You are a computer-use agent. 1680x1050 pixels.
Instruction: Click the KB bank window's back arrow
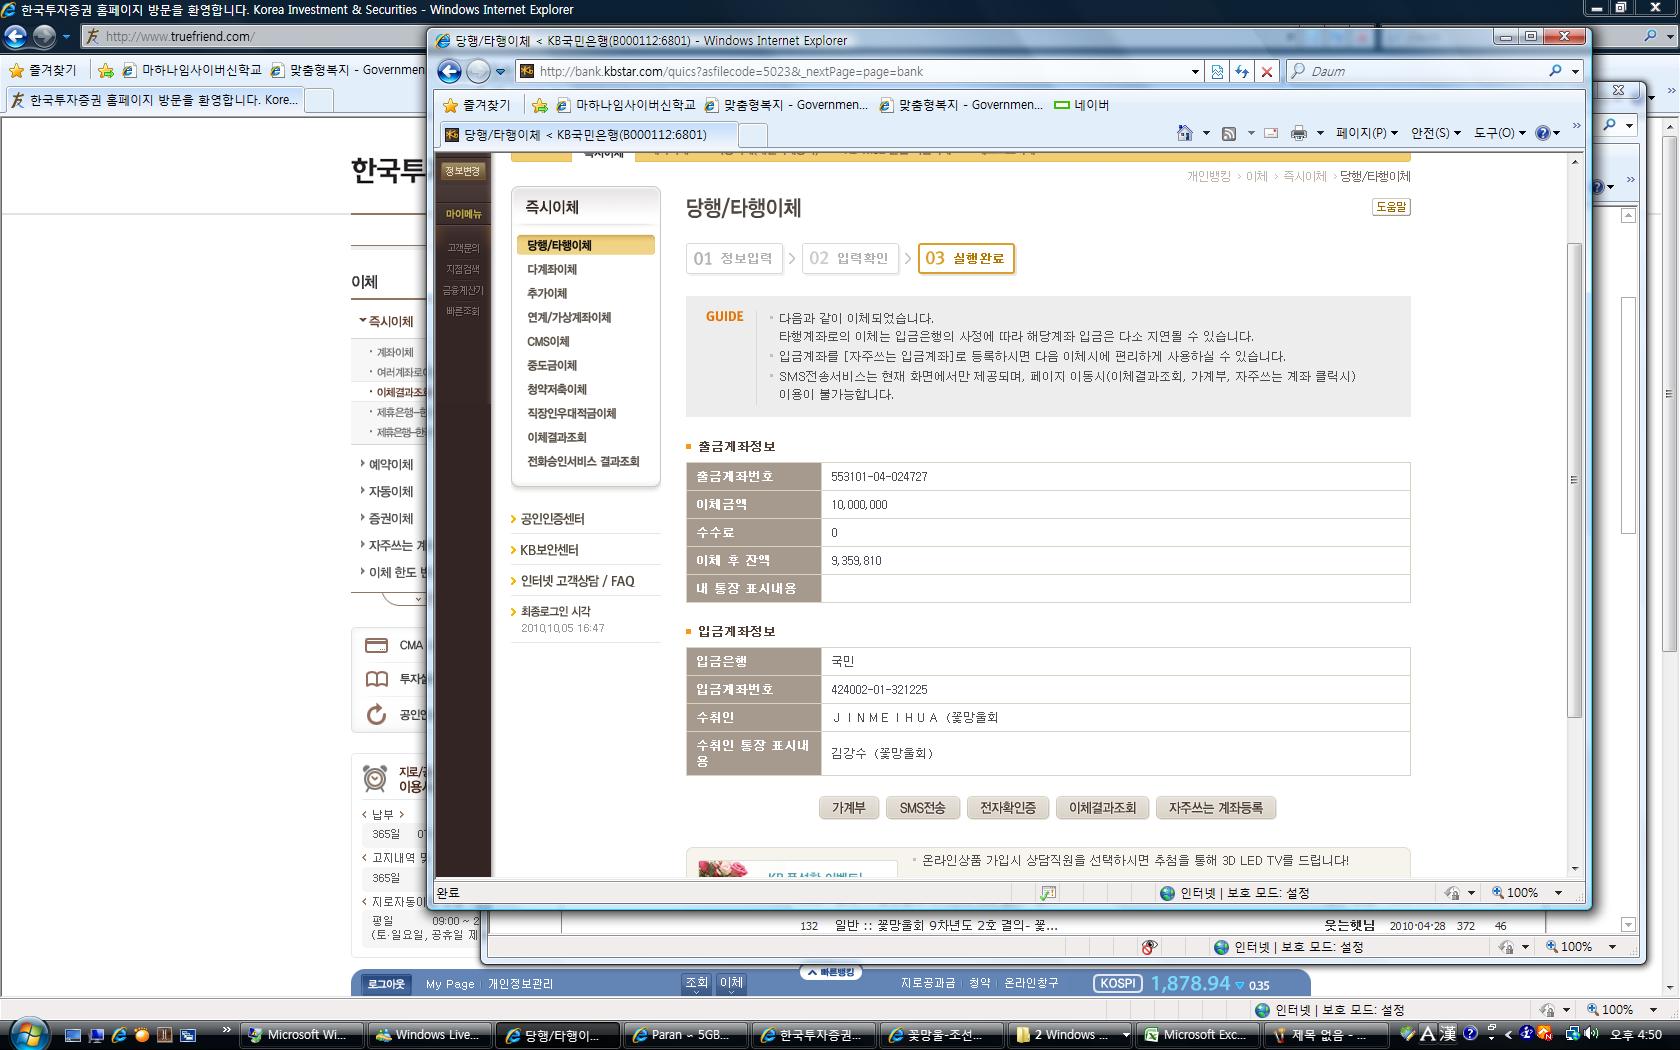click(x=449, y=71)
